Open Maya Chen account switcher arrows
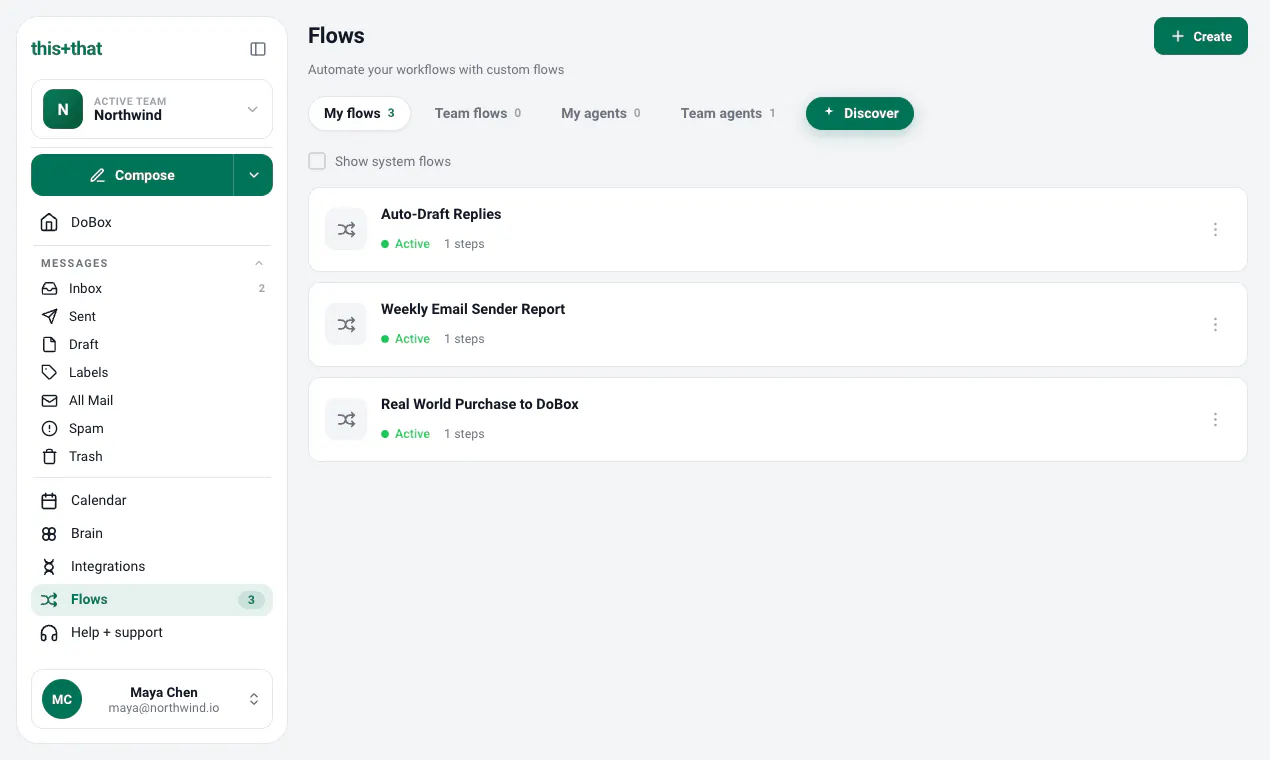This screenshot has height=760, width=1270. [x=254, y=699]
